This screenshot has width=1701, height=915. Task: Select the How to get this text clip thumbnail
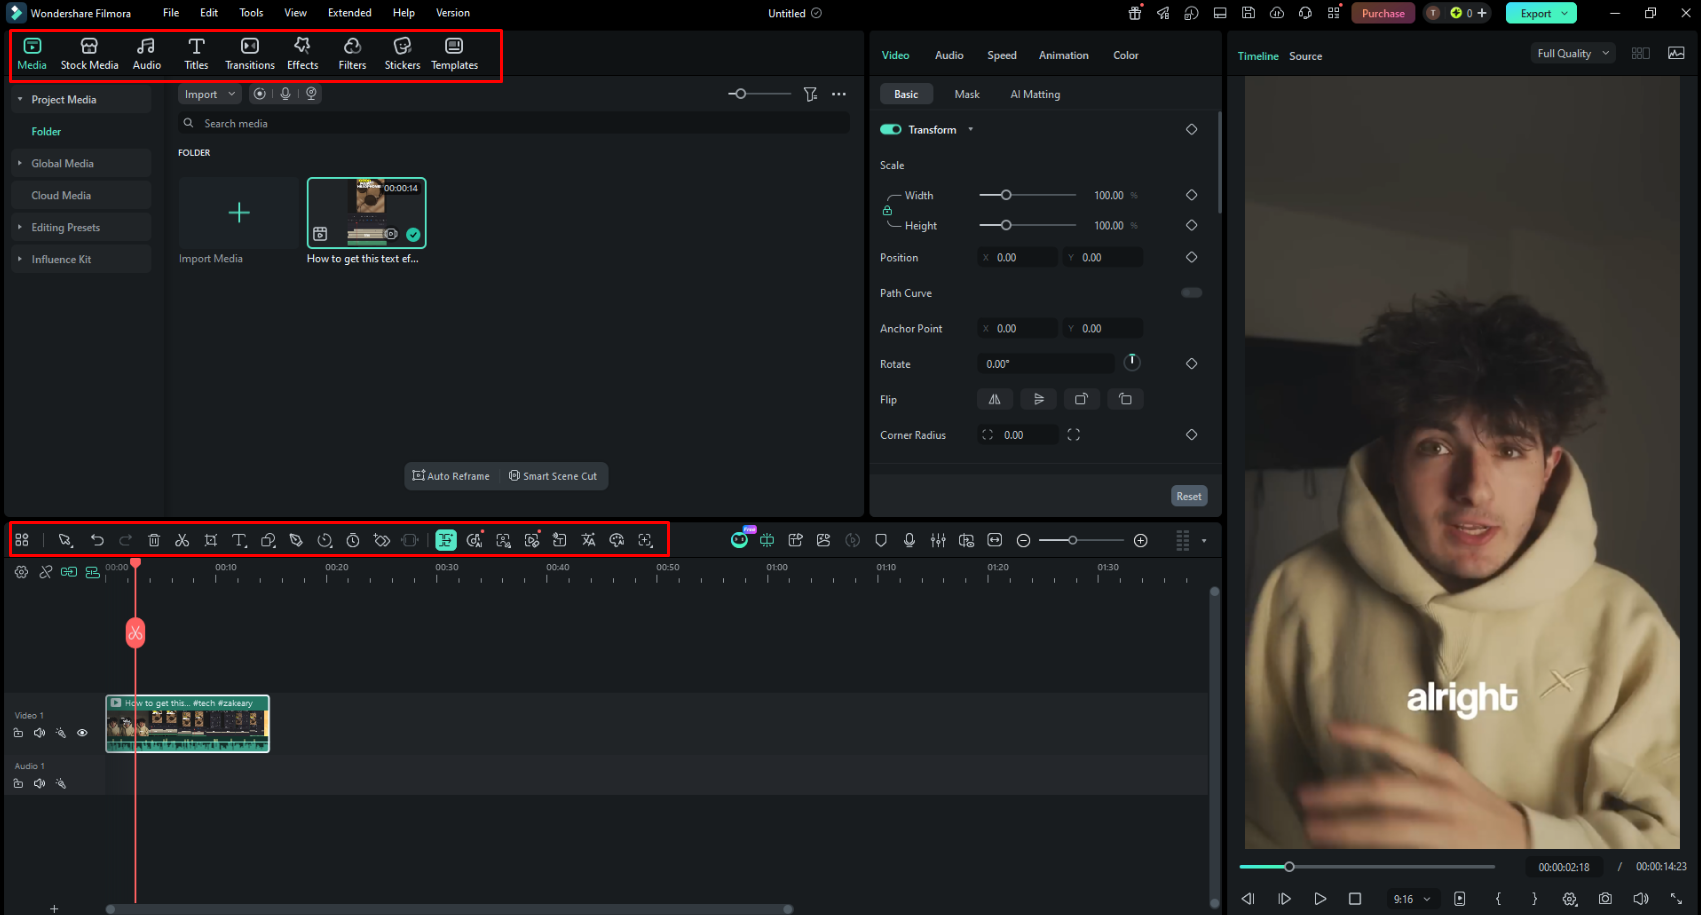[366, 213]
